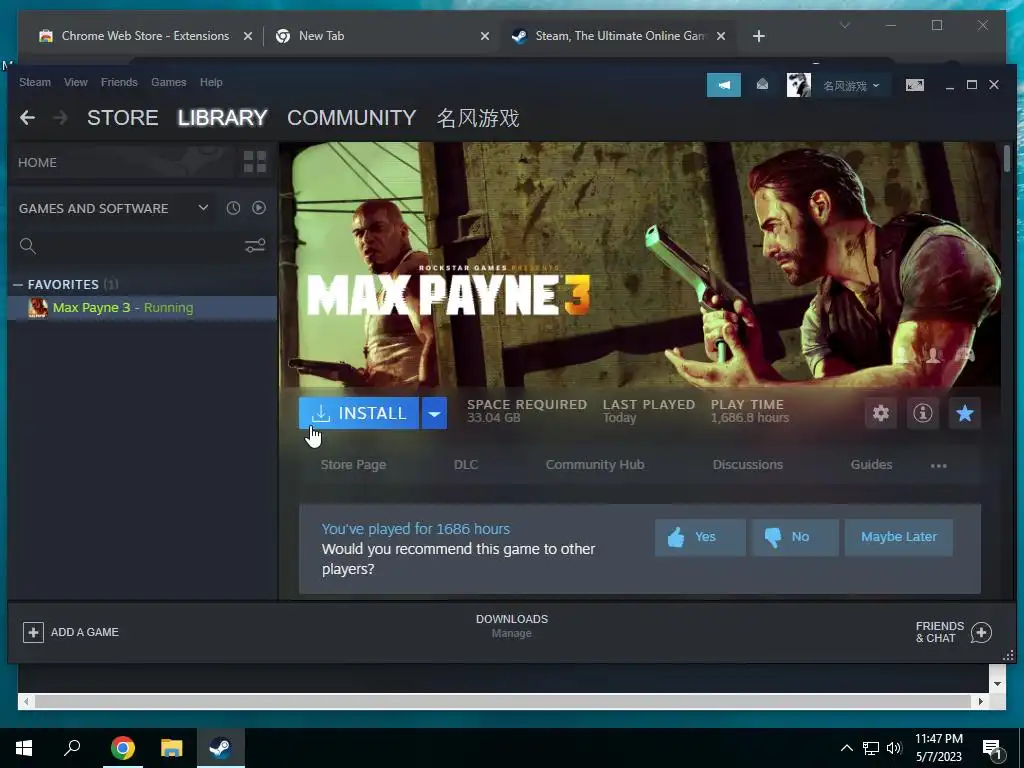
Task: Click the Add a Game plus icon
Action: point(33,632)
